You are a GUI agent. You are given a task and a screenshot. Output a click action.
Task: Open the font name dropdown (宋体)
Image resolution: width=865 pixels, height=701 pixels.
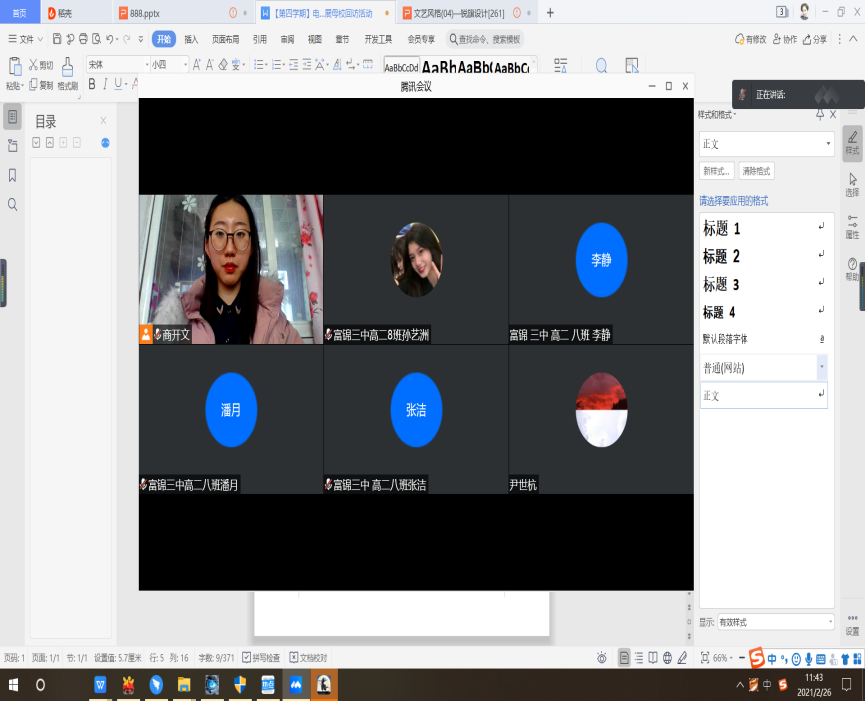point(147,65)
